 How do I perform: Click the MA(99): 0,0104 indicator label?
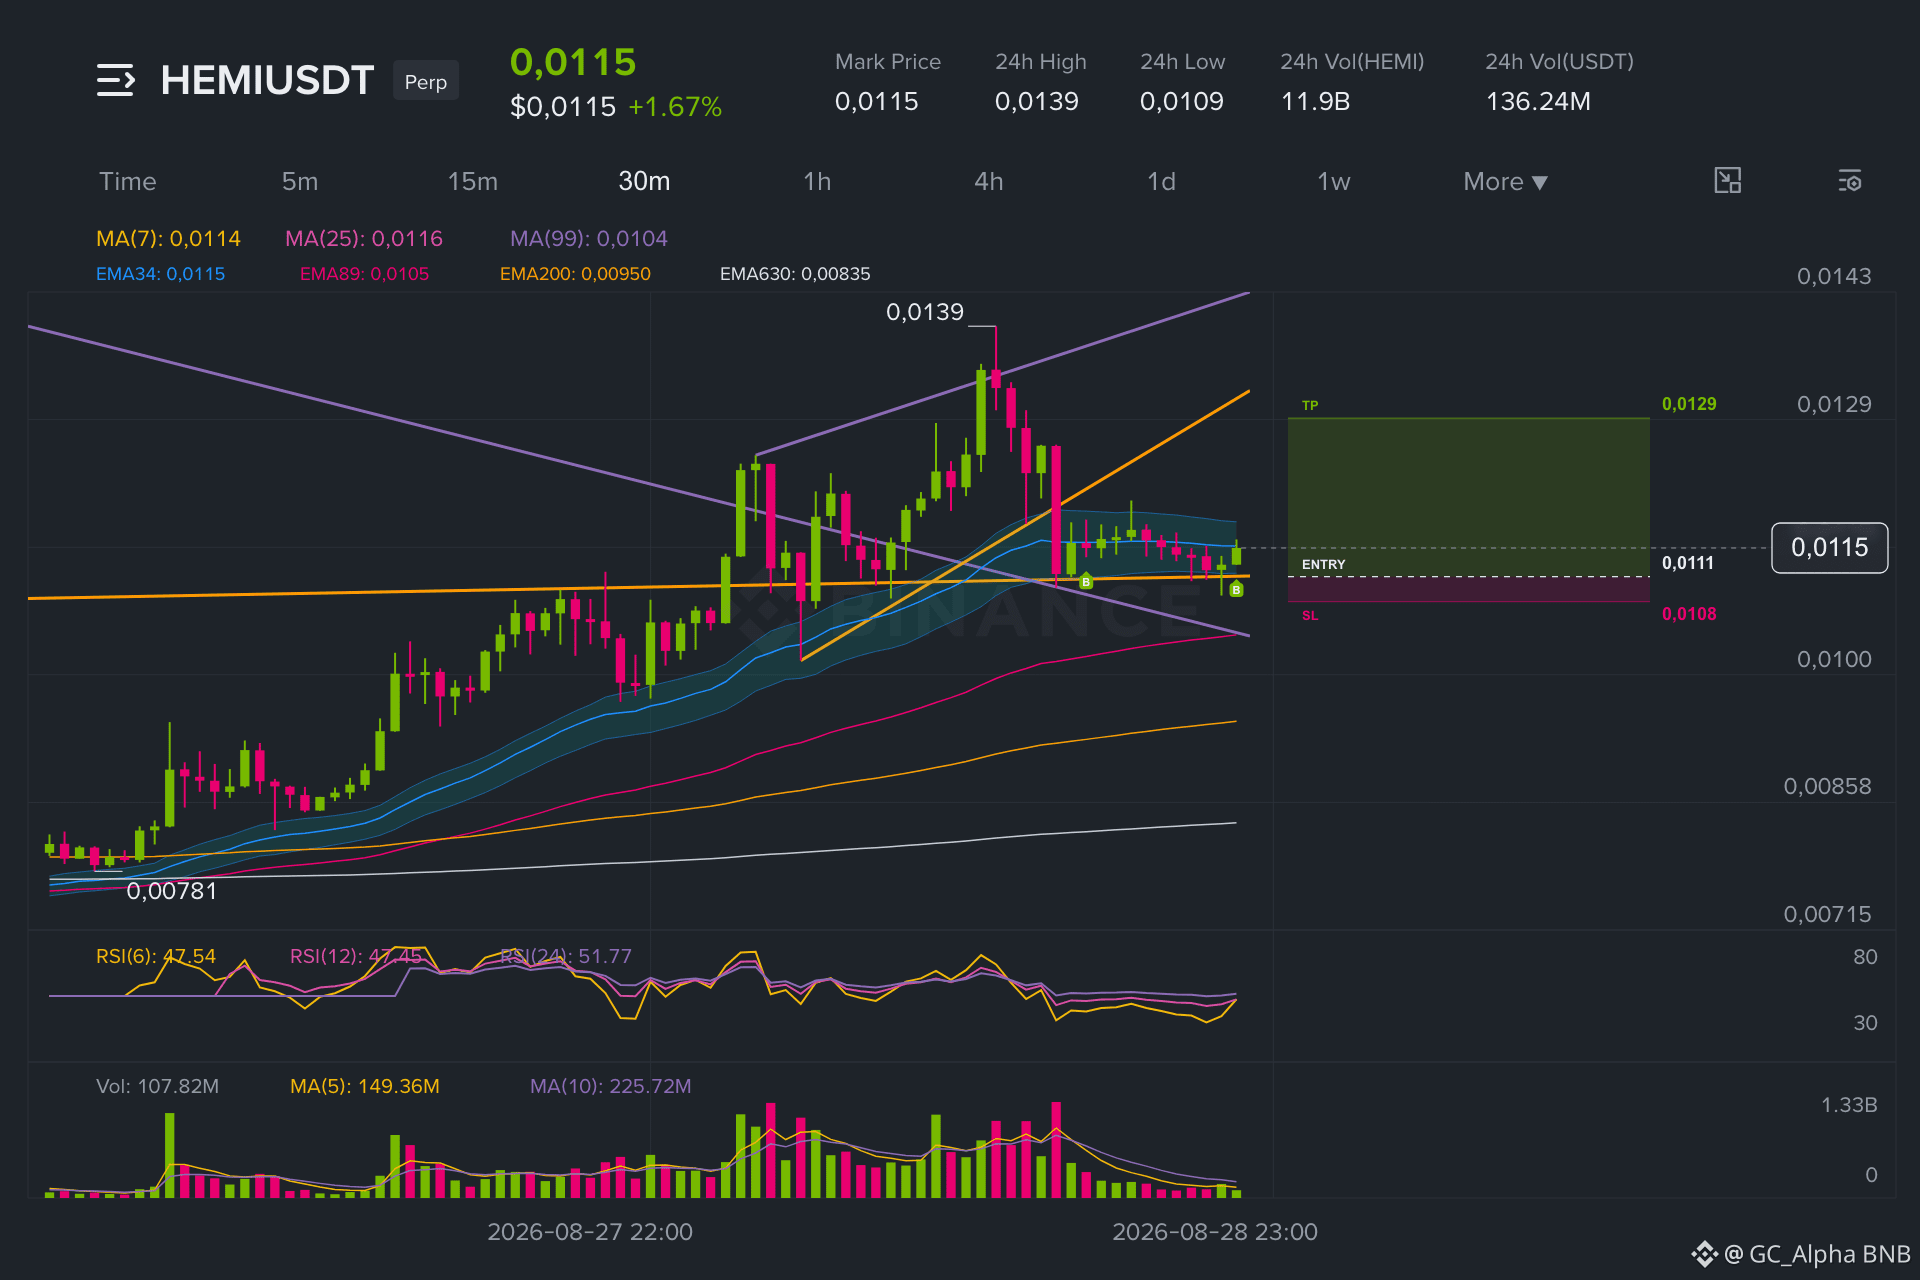click(x=589, y=238)
